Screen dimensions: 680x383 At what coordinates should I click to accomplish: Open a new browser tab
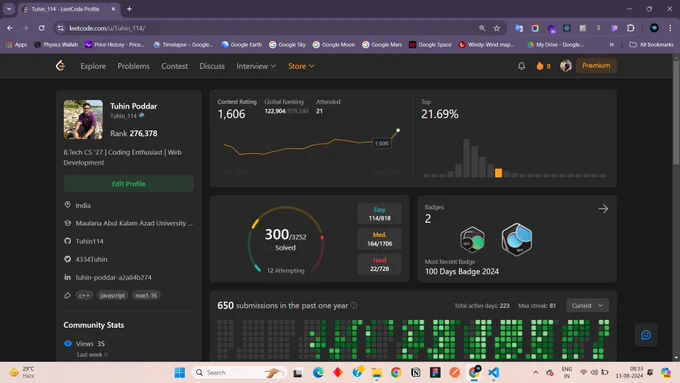click(129, 9)
